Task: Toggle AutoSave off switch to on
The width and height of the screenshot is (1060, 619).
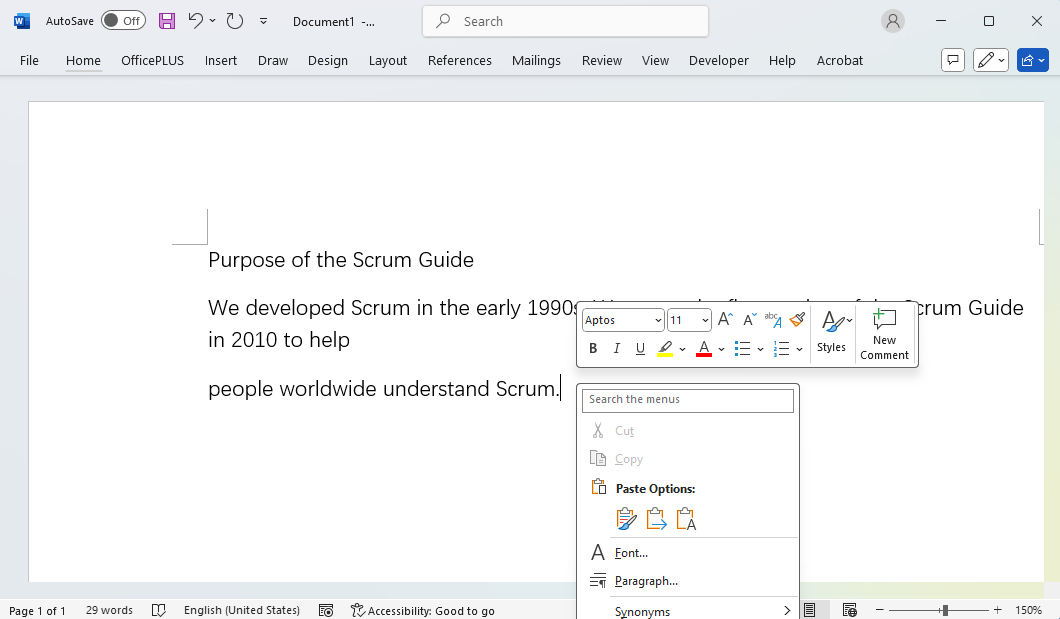Action: pyautogui.click(x=122, y=20)
